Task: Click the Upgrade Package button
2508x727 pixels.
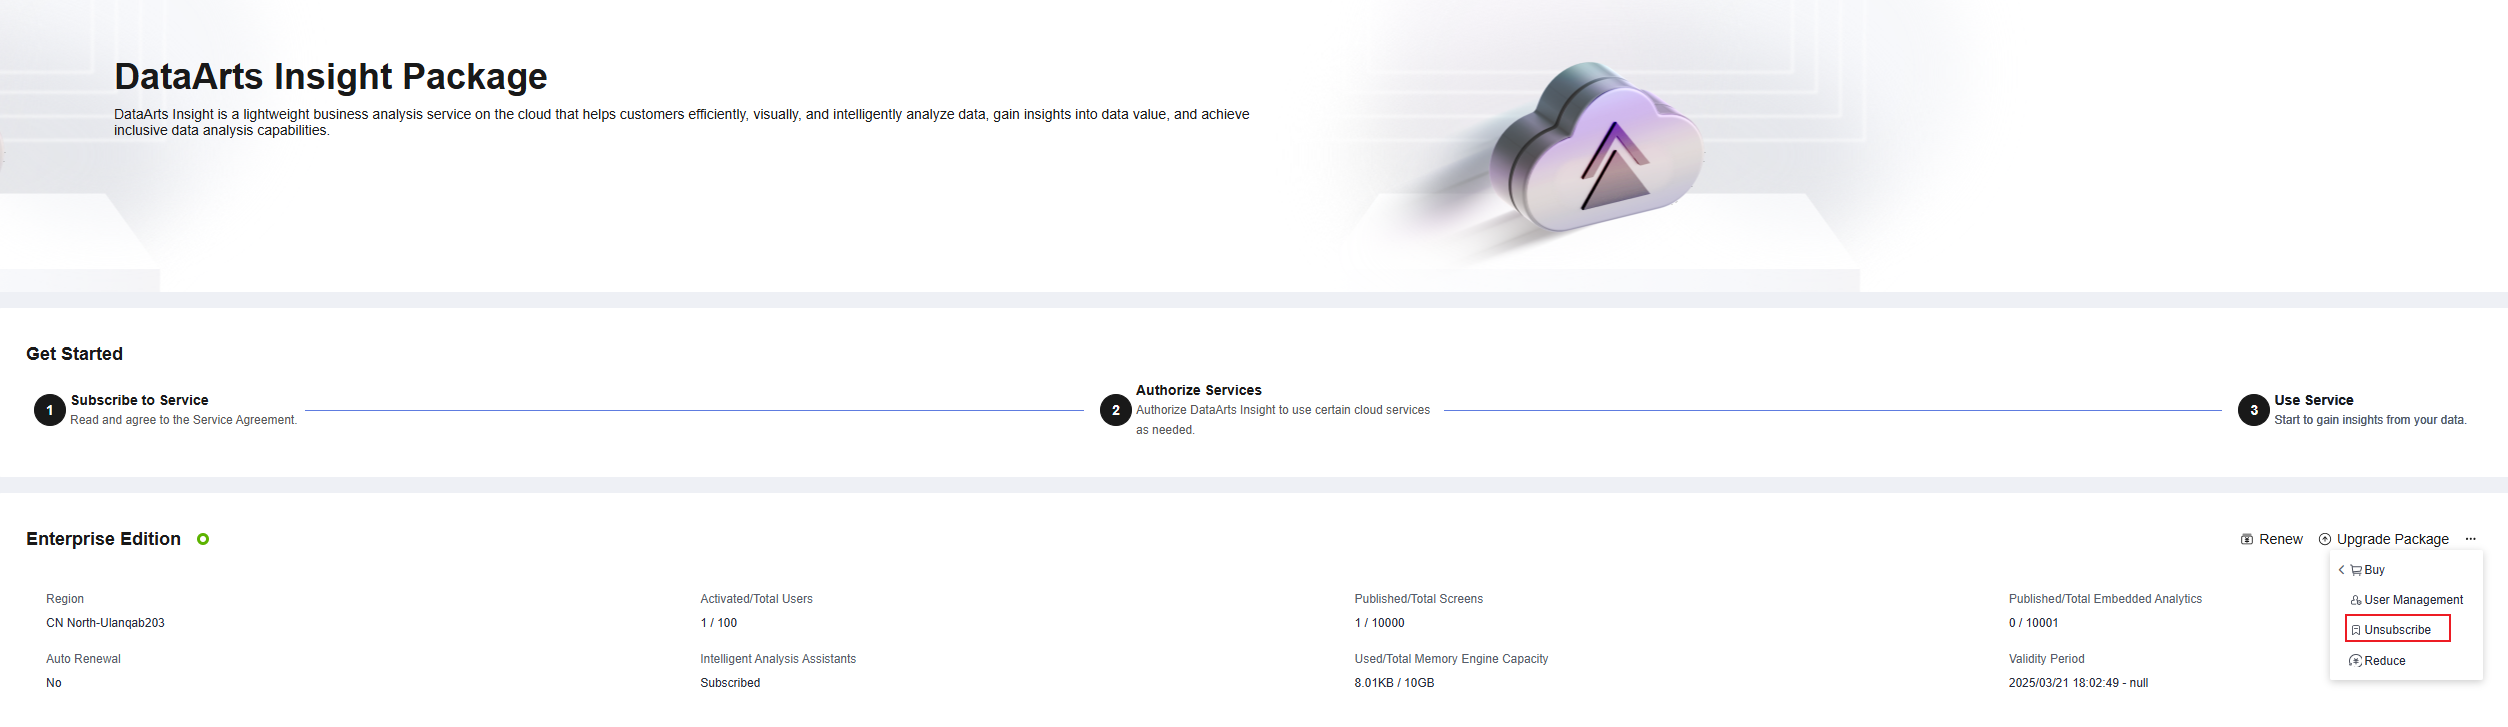Action: [2384, 539]
